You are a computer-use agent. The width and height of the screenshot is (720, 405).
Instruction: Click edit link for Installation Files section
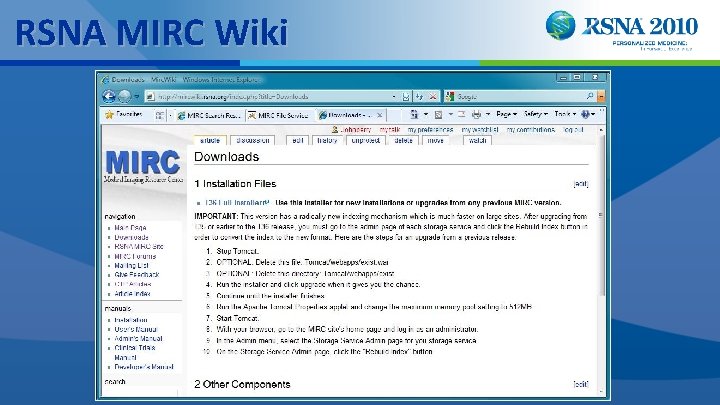click(581, 184)
